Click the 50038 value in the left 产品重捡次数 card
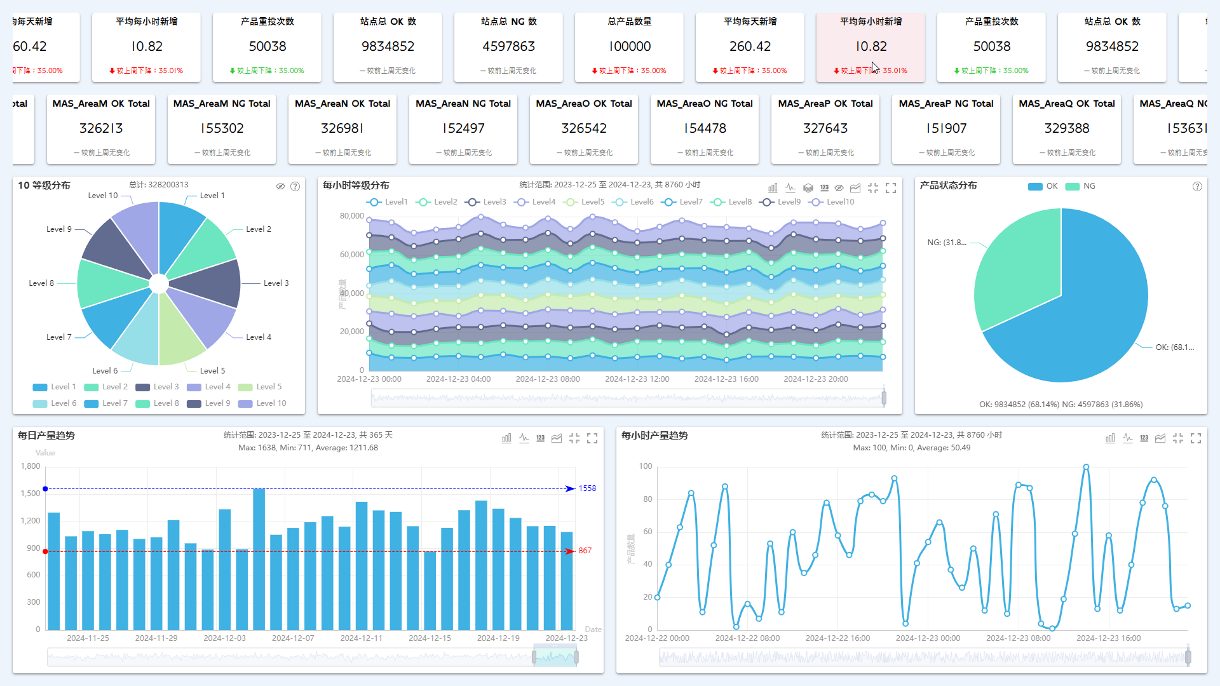 [266, 47]
